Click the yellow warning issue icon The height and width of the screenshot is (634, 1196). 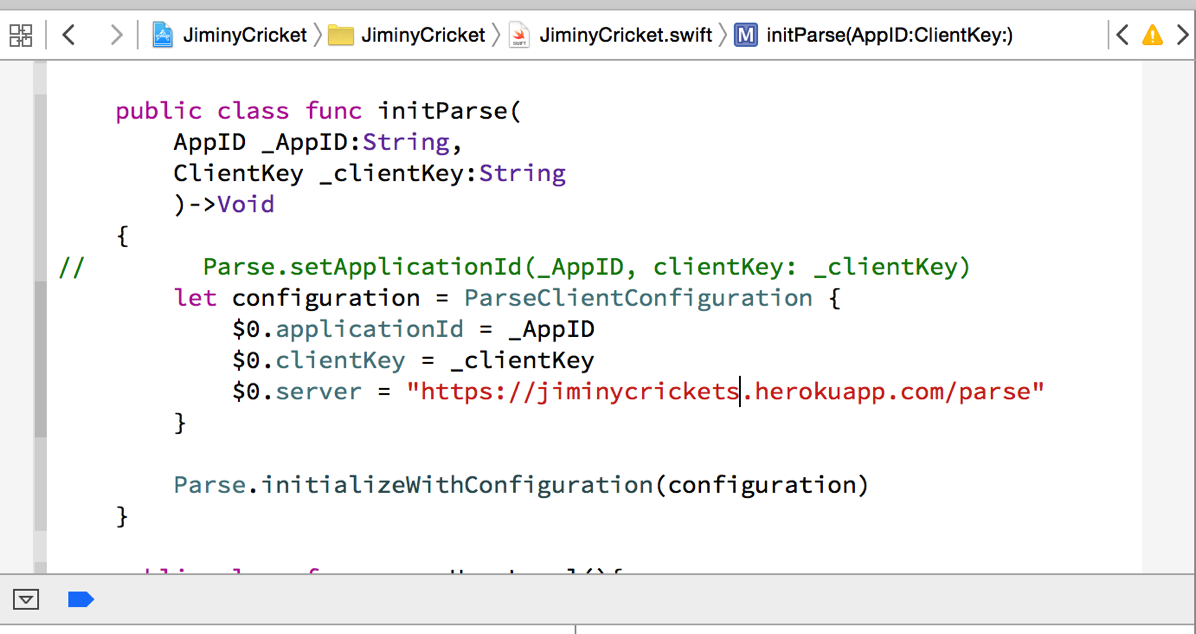coord(1152,35)
